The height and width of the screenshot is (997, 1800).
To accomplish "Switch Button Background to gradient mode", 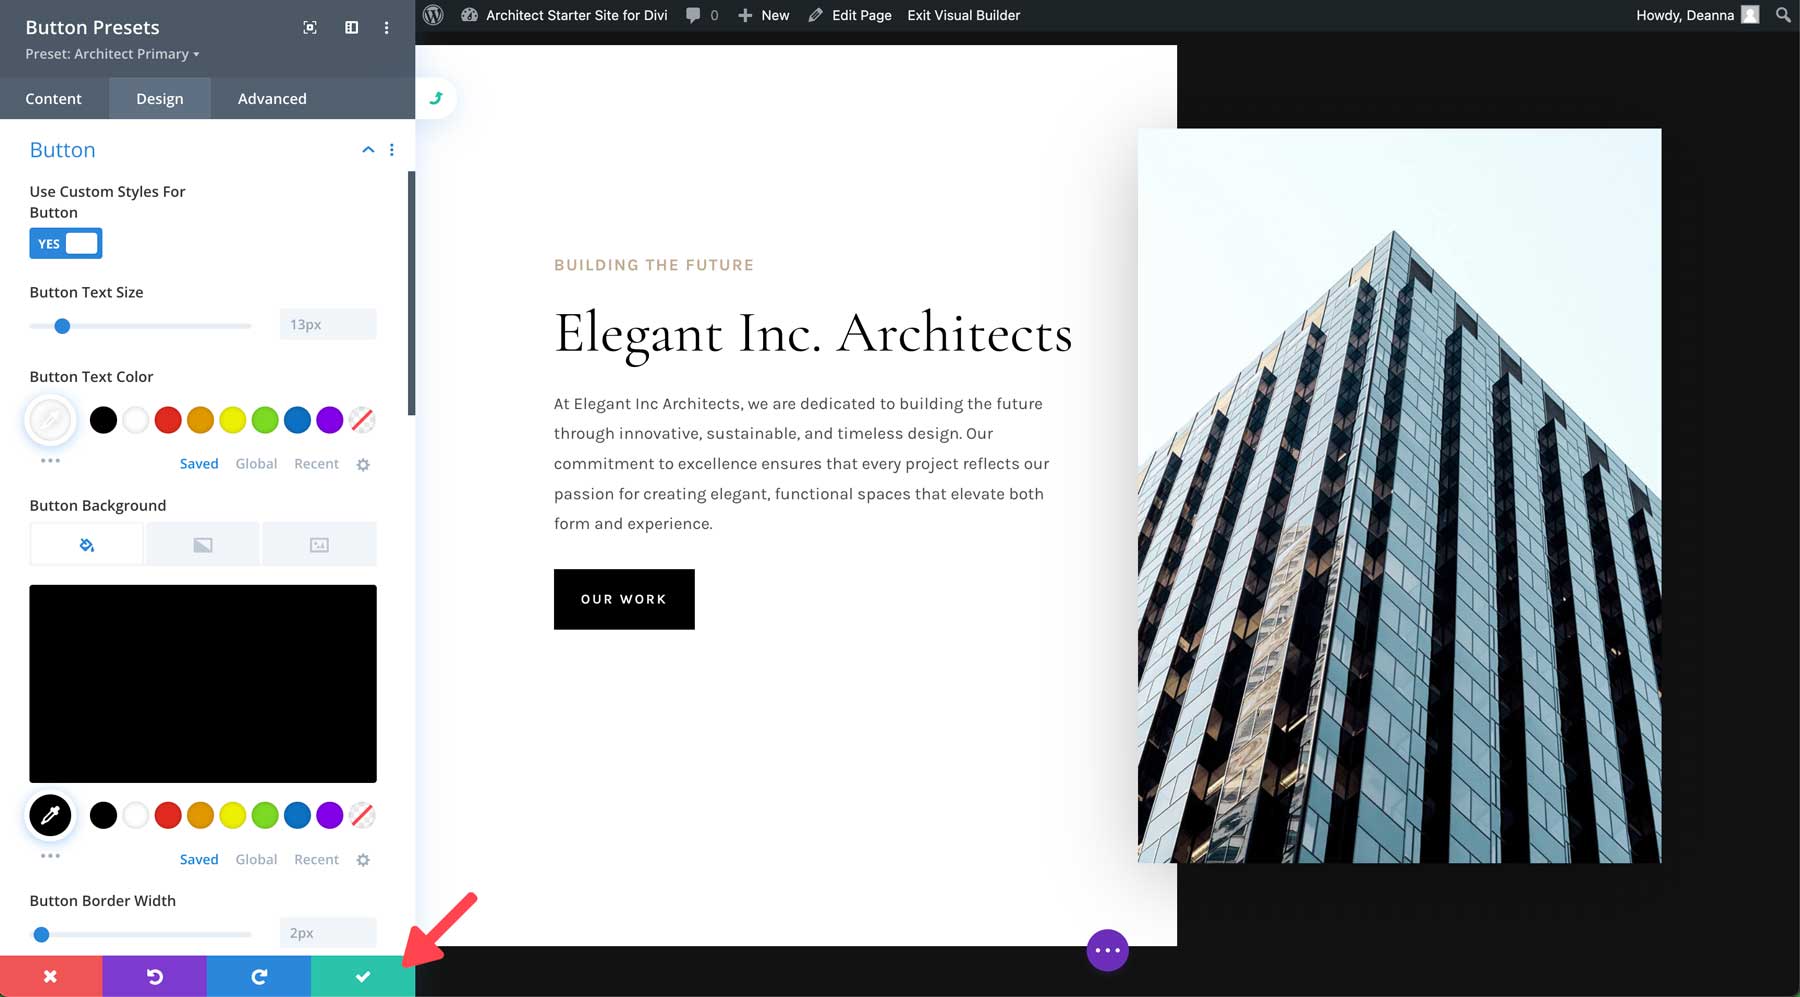I will point(202,544).
